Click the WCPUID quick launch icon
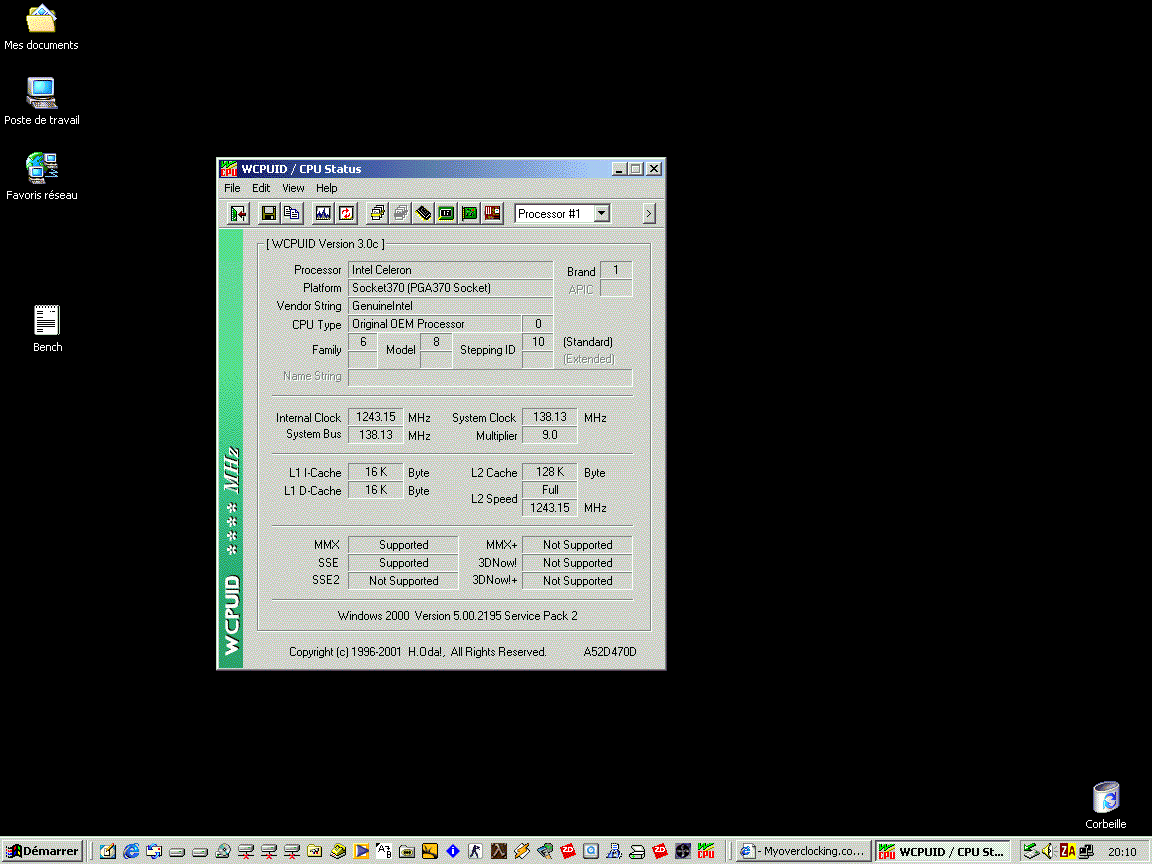1152x864 pixels. pos(706,852)
